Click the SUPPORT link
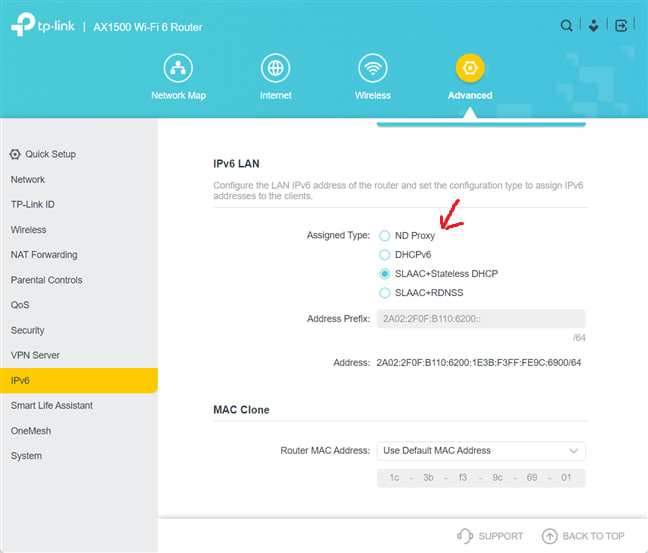This screenshot has height=553, width=648. click(x=490, y=536)
